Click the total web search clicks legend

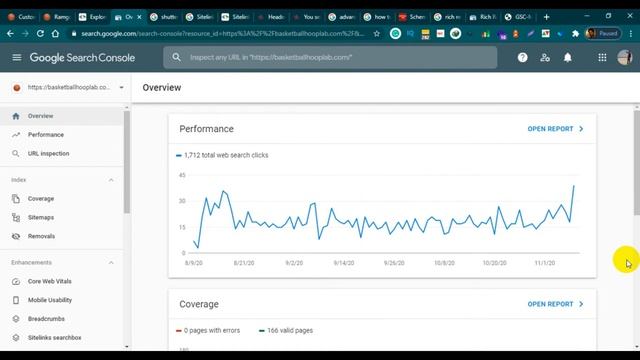coord(222,155)
